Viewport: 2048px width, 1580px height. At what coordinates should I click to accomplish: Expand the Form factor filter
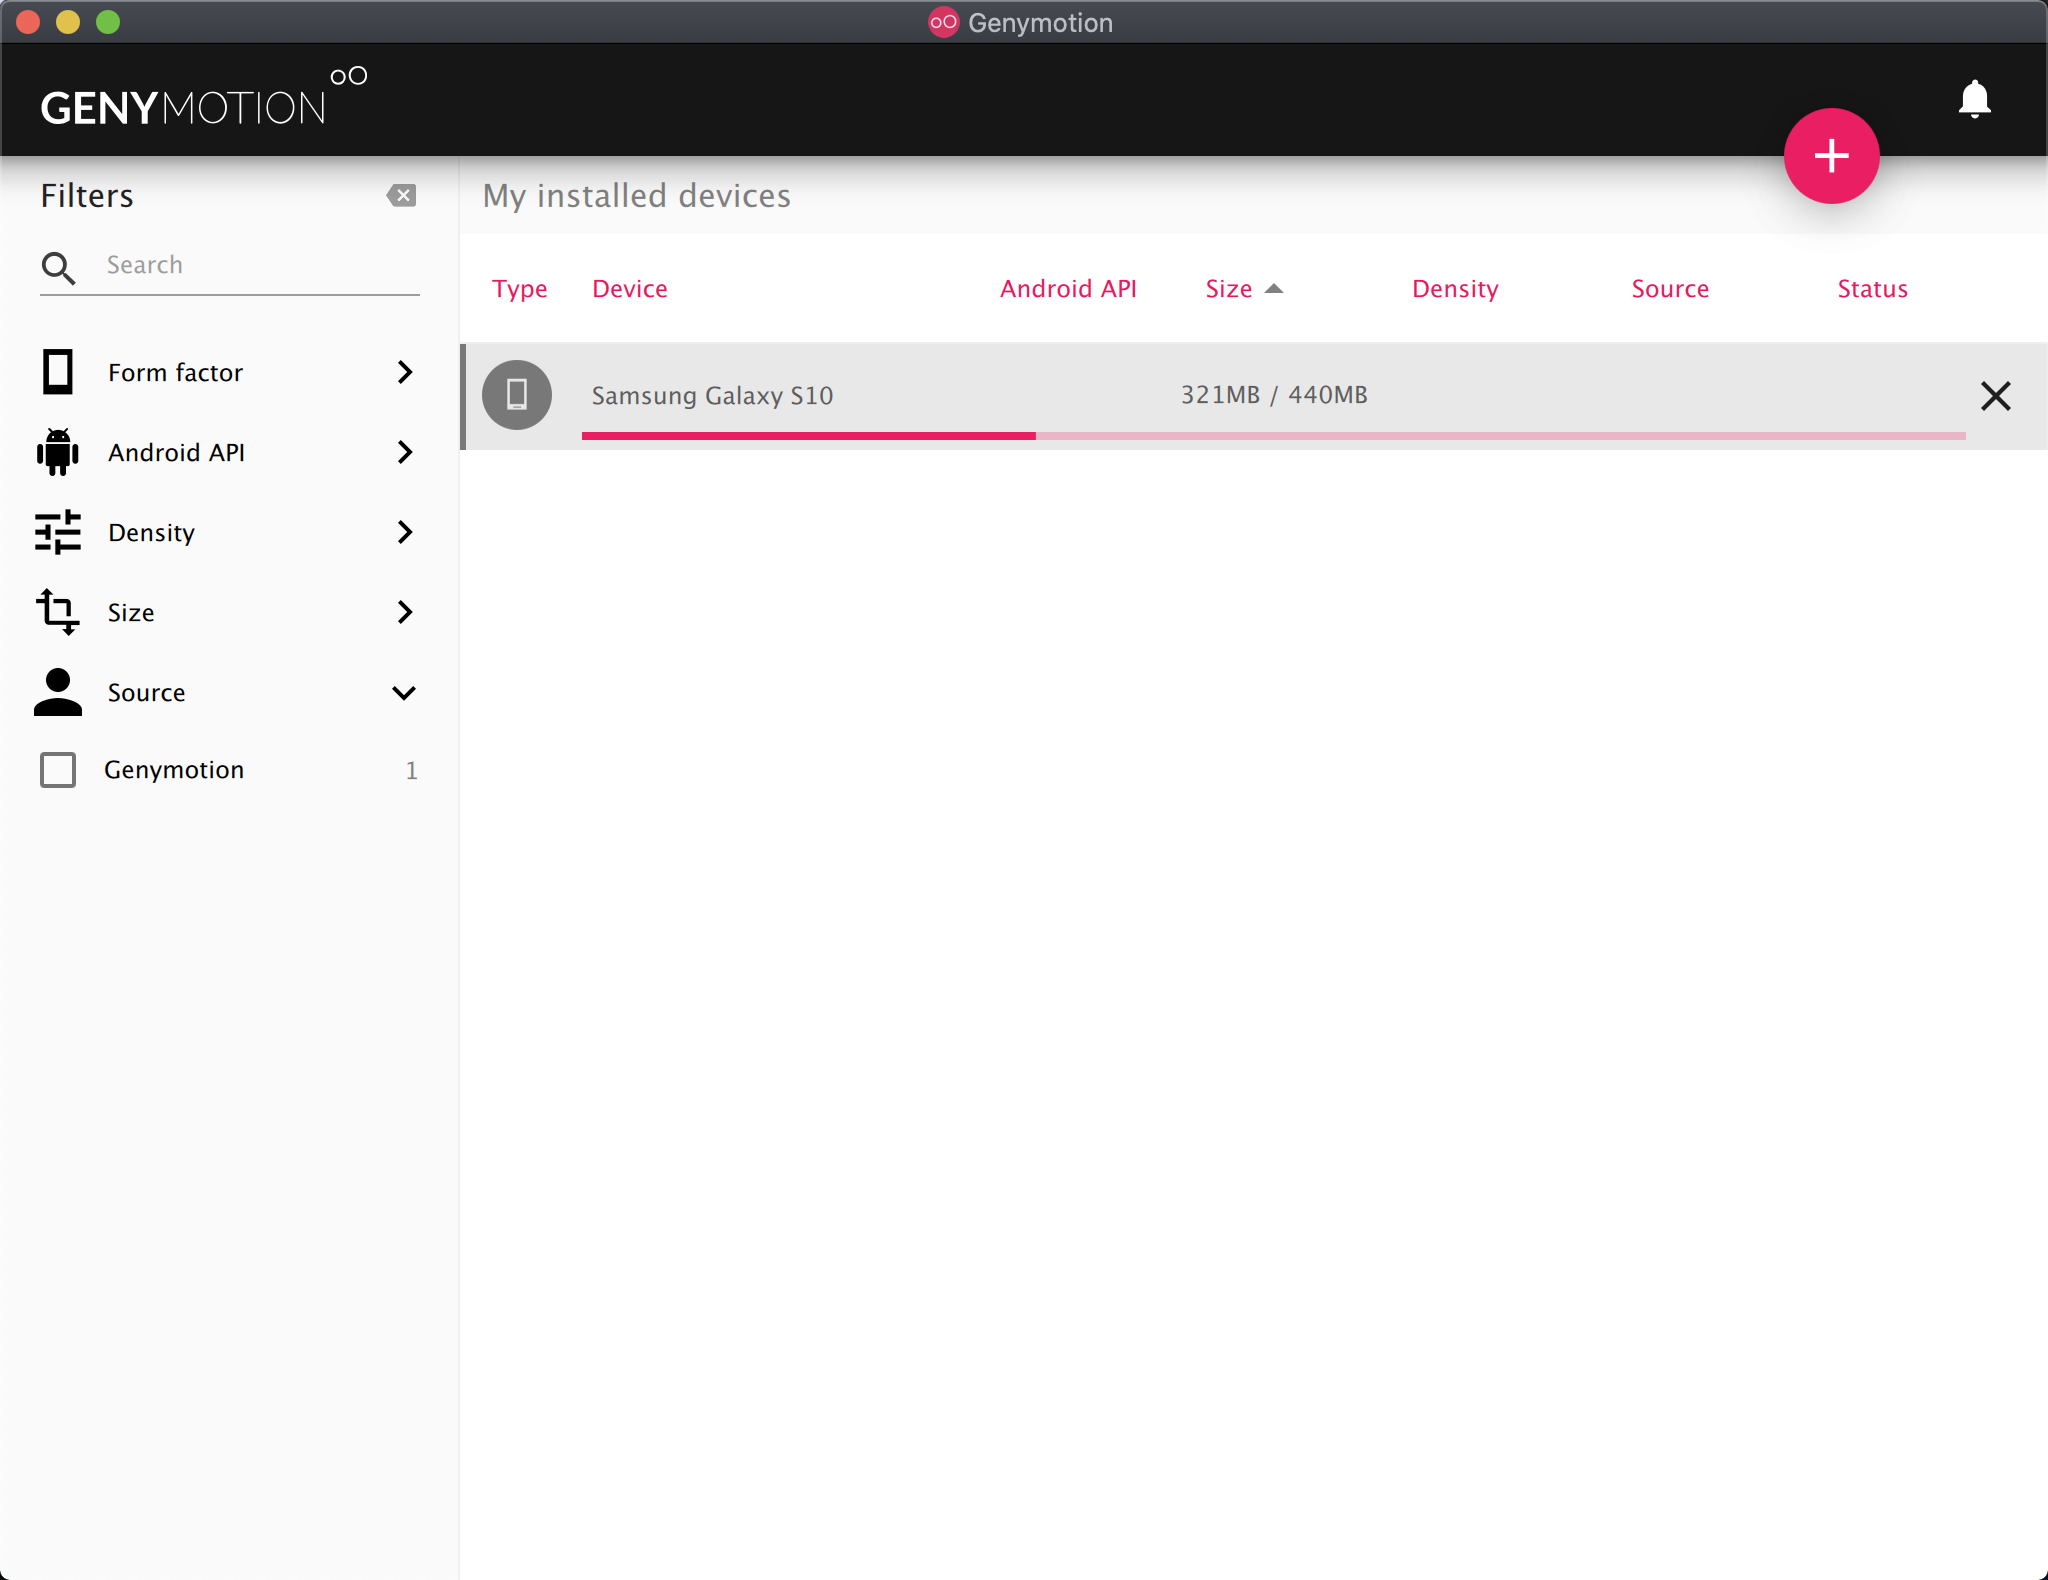pos(404,372)
